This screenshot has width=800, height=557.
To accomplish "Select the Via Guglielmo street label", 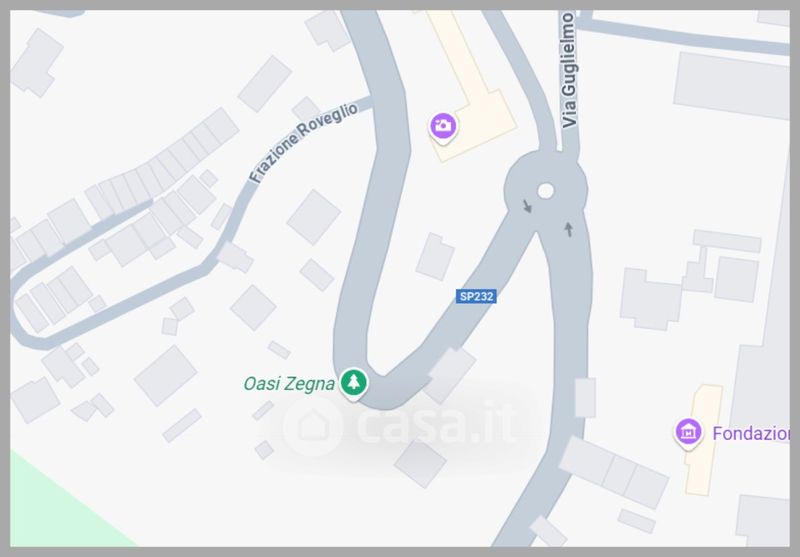I will (x=569, y=70).
